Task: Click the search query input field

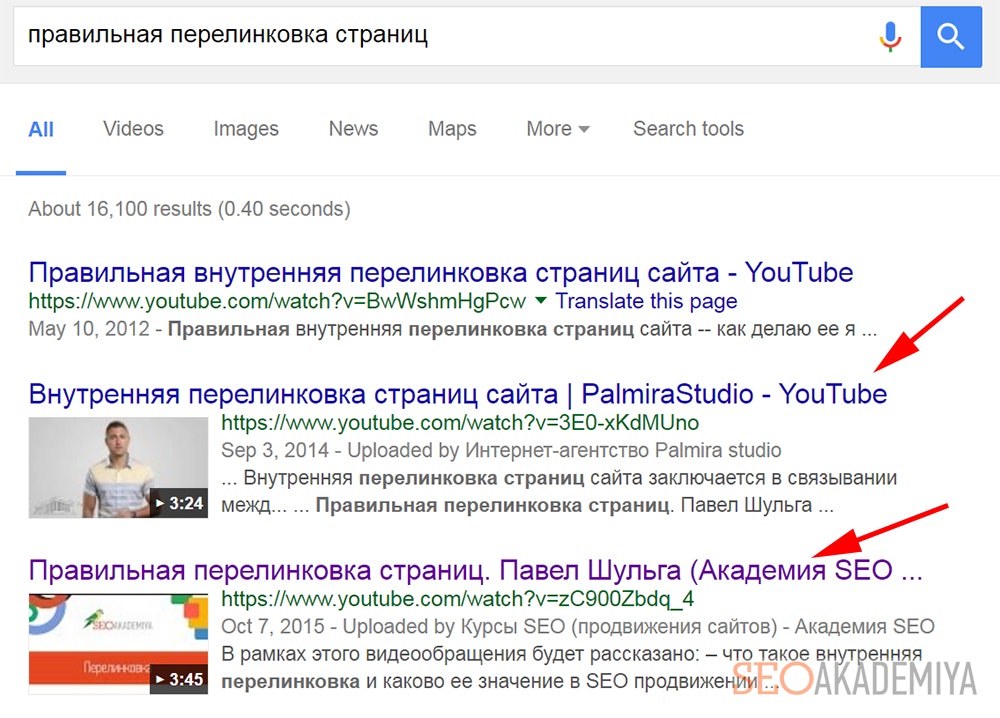Action: [440, 37]
